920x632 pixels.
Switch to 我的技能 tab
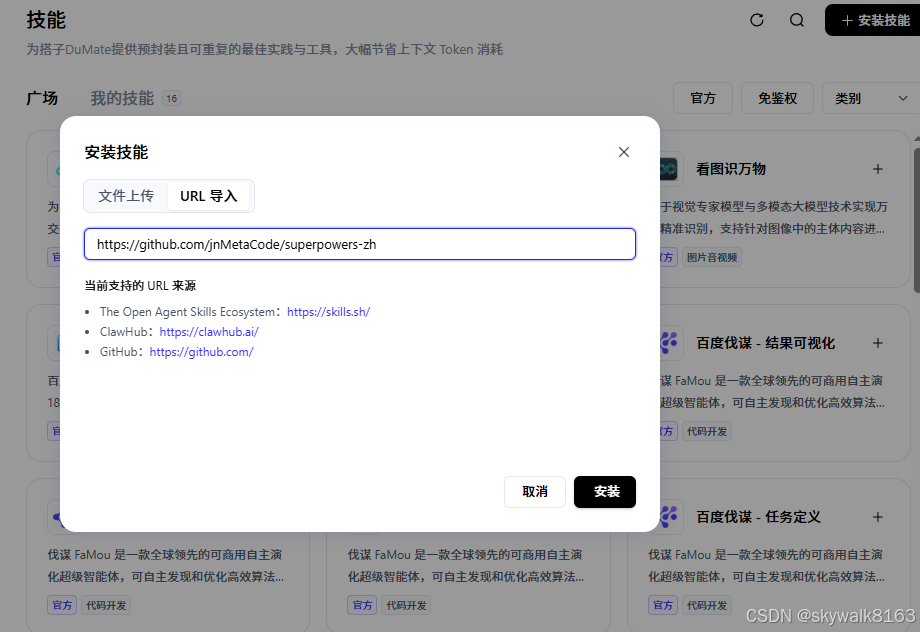tap(122, 98)
